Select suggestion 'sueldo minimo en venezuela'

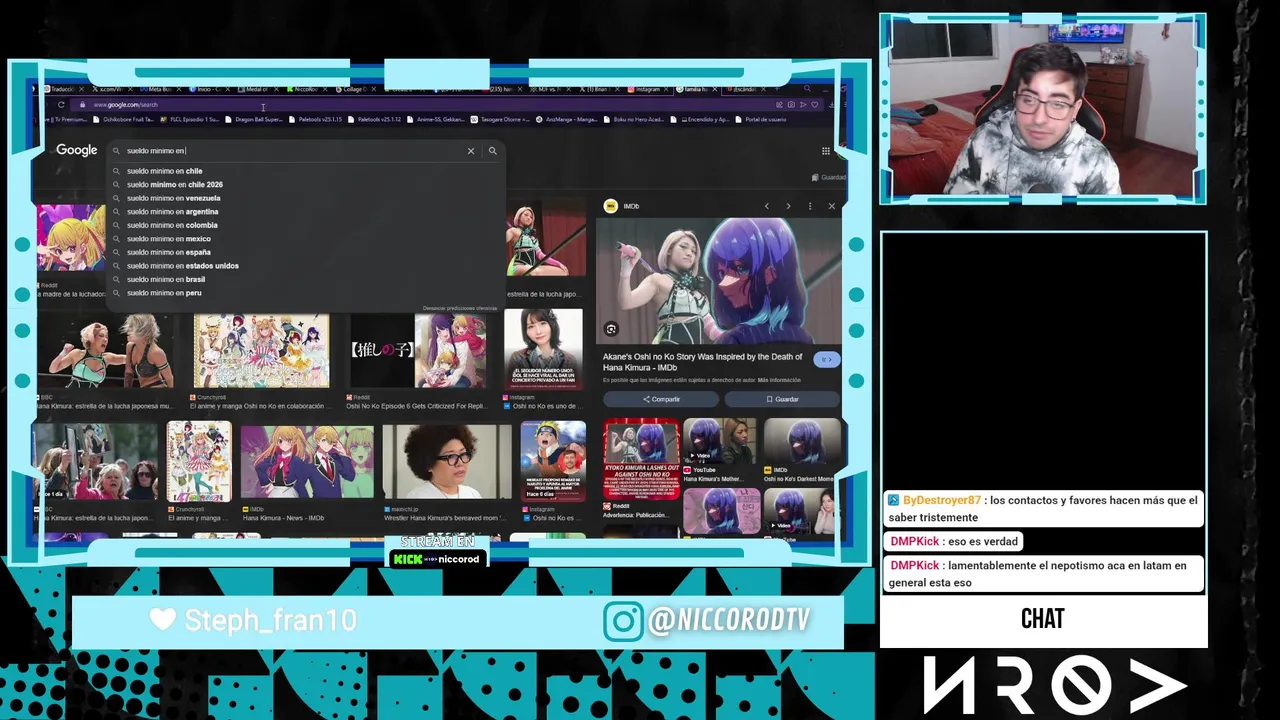[x=305, y=198]
